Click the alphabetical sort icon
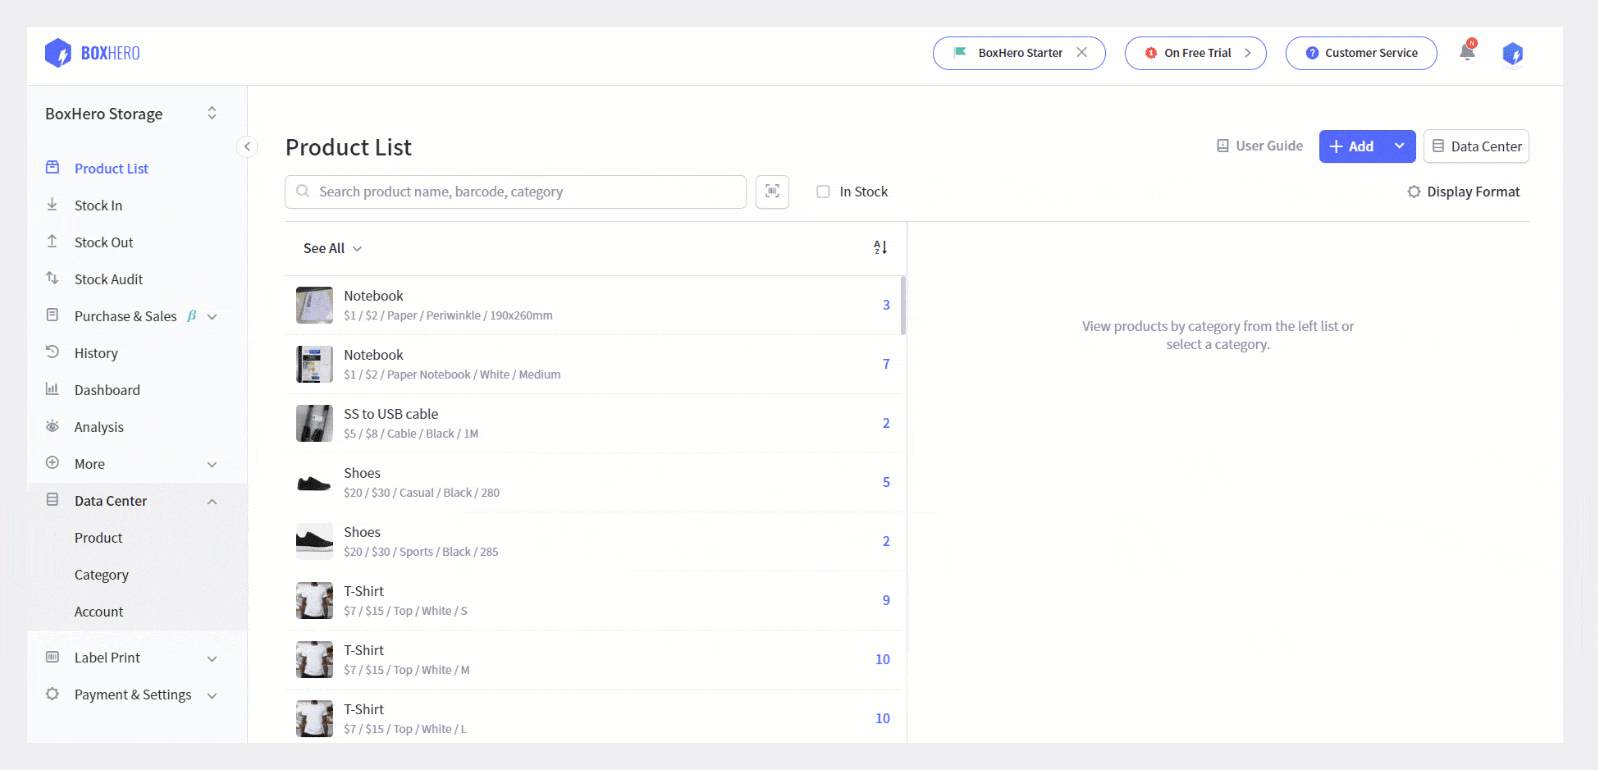 880,248
